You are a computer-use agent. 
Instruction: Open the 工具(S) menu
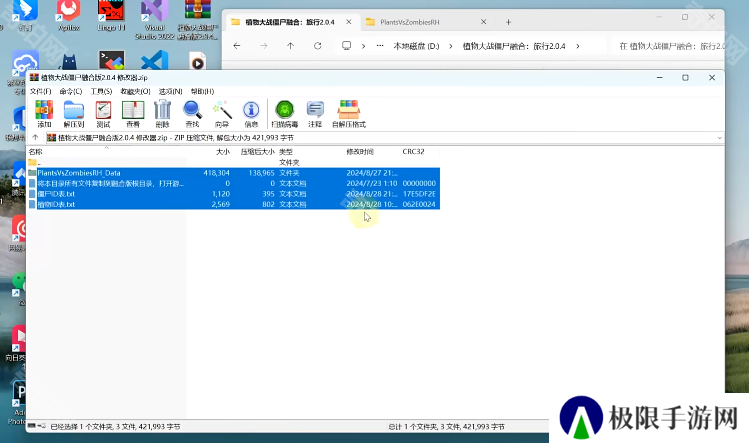(101, 91)
